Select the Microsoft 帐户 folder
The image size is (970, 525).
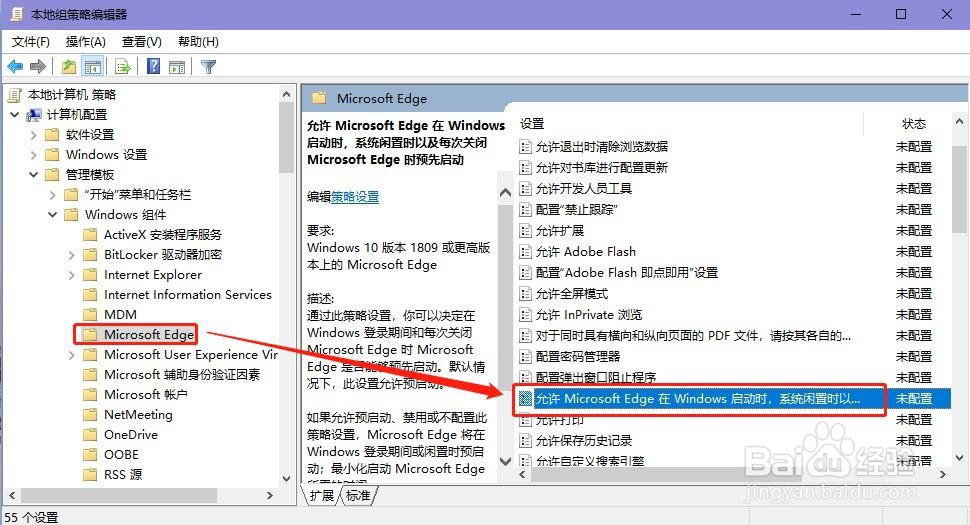[145, 395]
